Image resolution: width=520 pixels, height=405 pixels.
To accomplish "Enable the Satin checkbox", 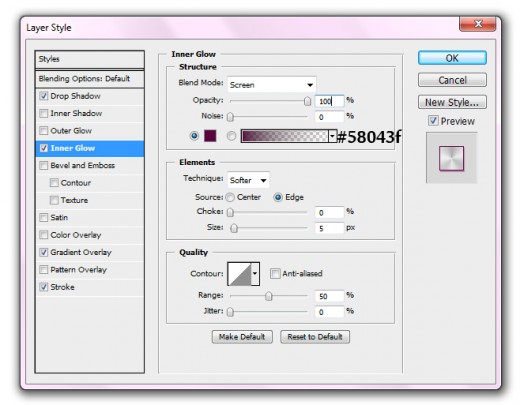I will [x=44, y=217].
